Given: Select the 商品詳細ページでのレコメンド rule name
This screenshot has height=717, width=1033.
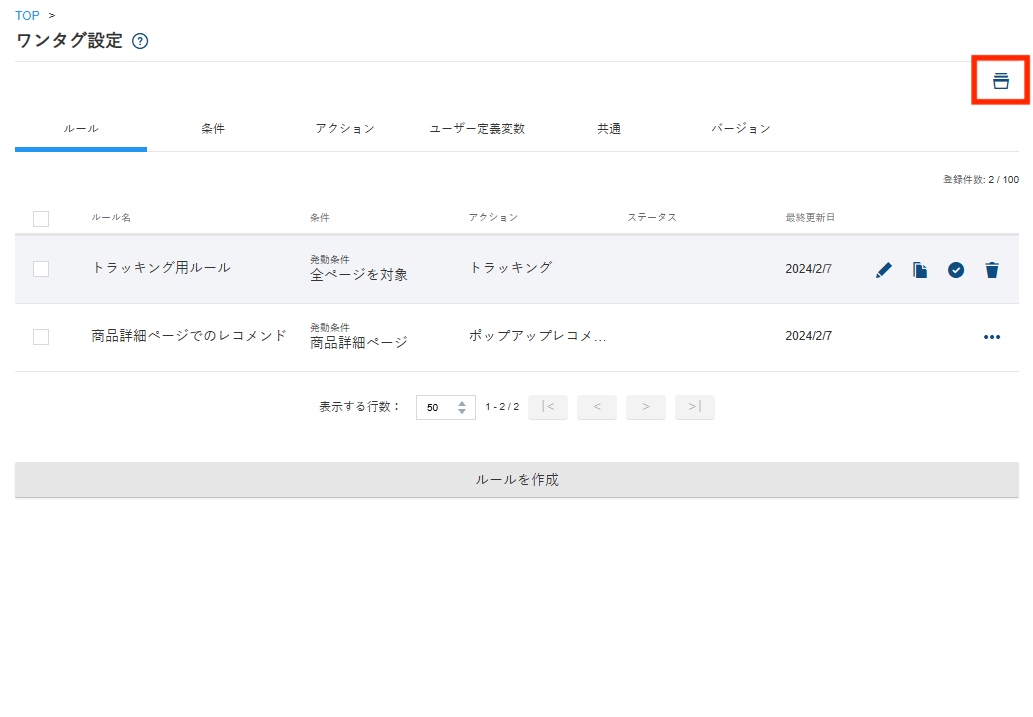Looking at the screenshot, I should click(189, 336).
